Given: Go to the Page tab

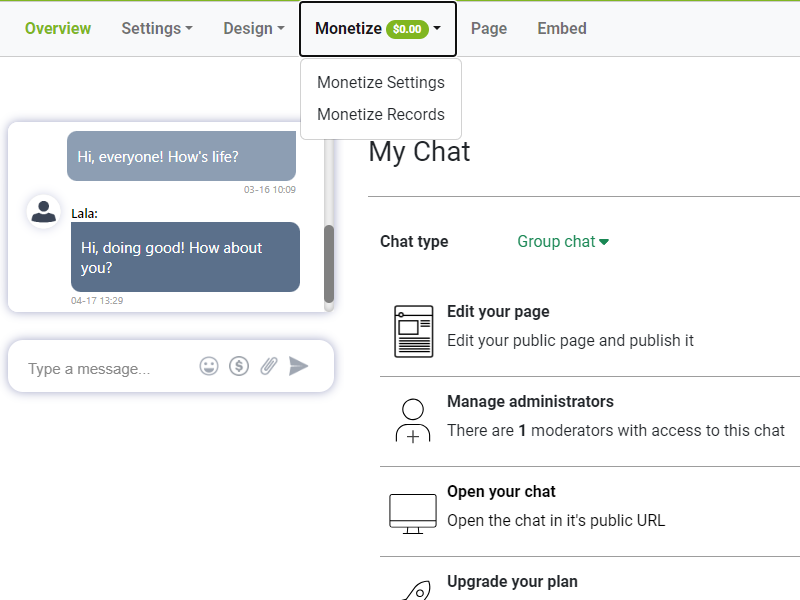Looking at the screenshot, I should (489, 28).
